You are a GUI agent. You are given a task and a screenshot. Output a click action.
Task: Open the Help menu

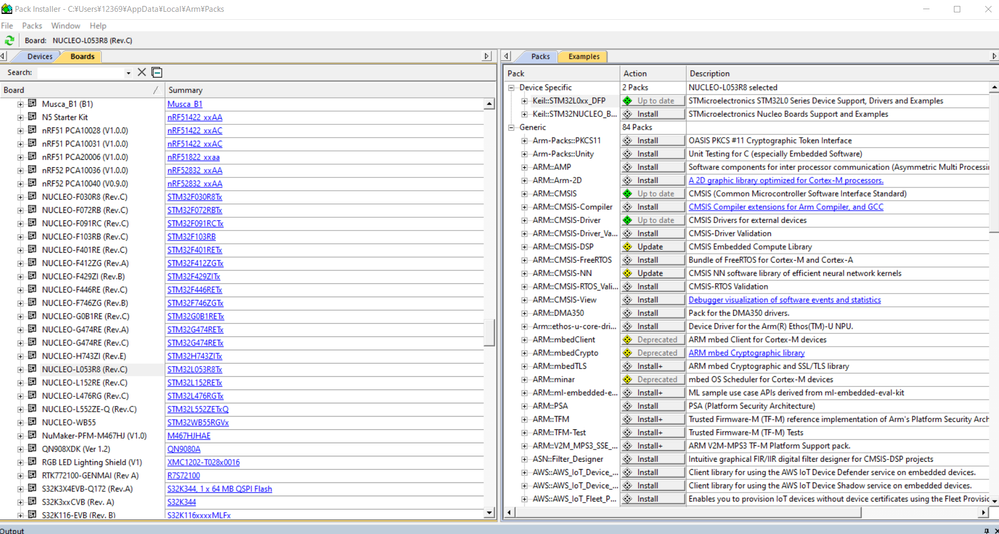coord(98,26)
